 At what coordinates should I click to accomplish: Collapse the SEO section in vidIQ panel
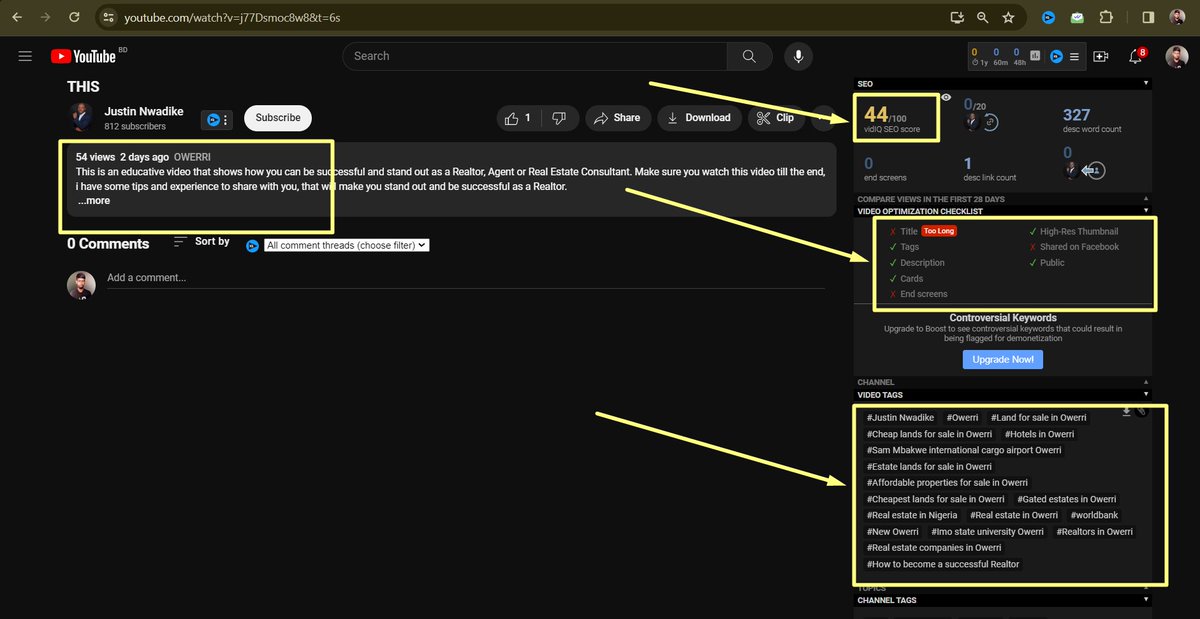pos(1145,83)
